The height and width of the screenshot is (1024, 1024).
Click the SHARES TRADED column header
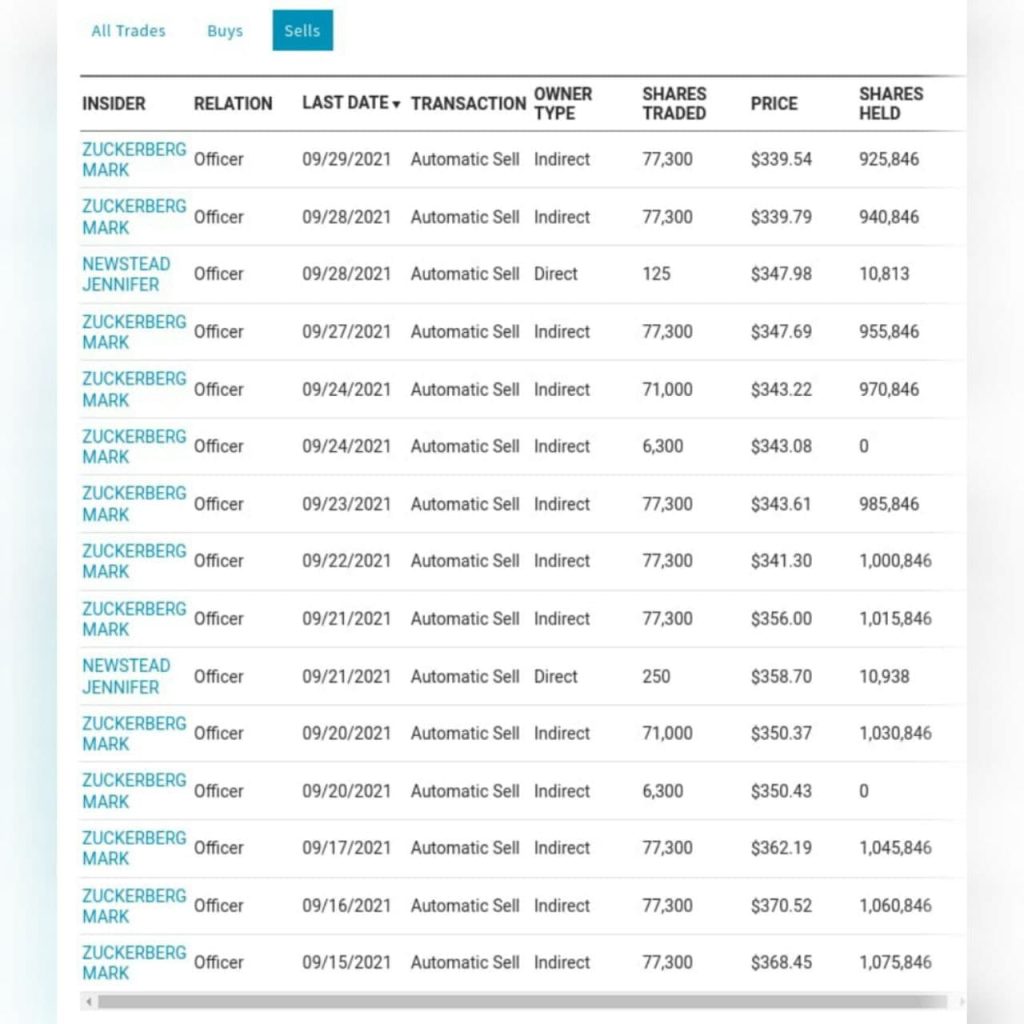tap(674, 104)
